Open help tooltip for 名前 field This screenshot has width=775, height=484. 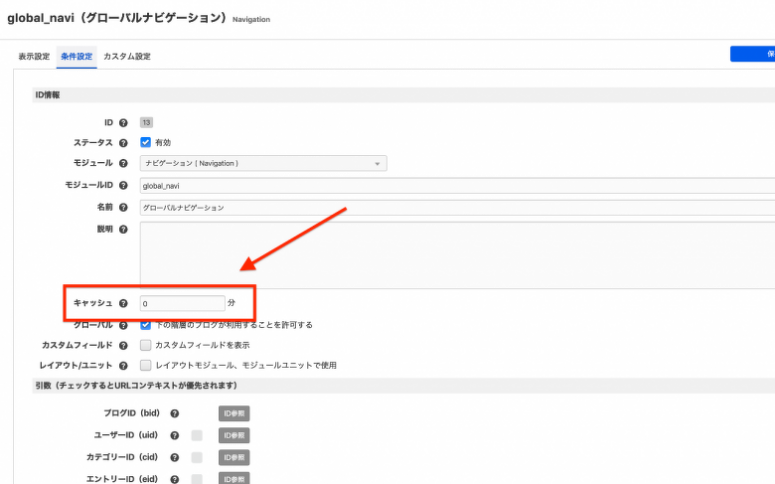124,207
